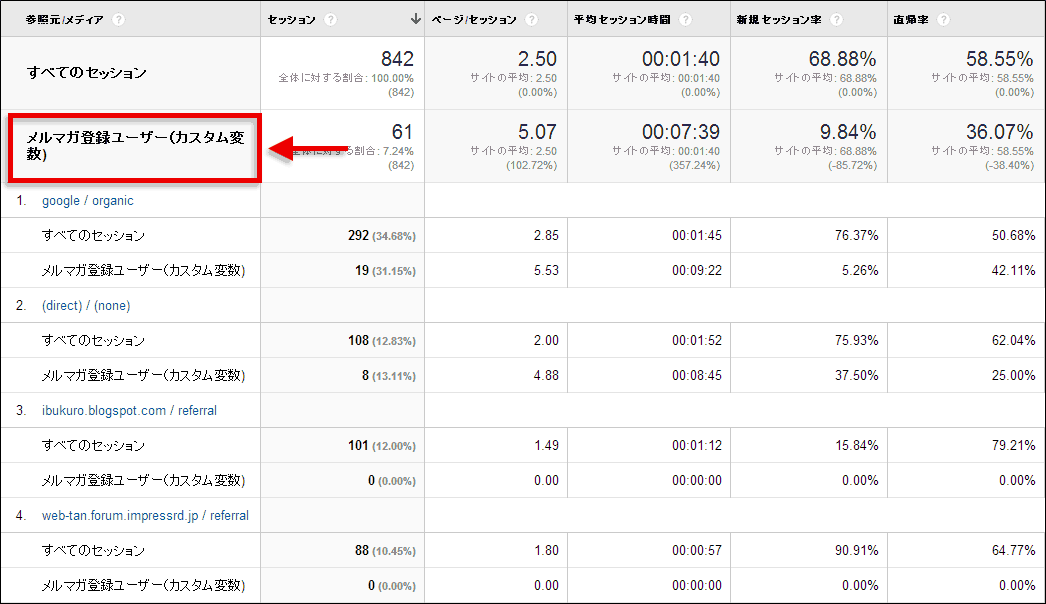Sort by ページ/セッション column header text
1046x604 pixels.
[475, 20]
